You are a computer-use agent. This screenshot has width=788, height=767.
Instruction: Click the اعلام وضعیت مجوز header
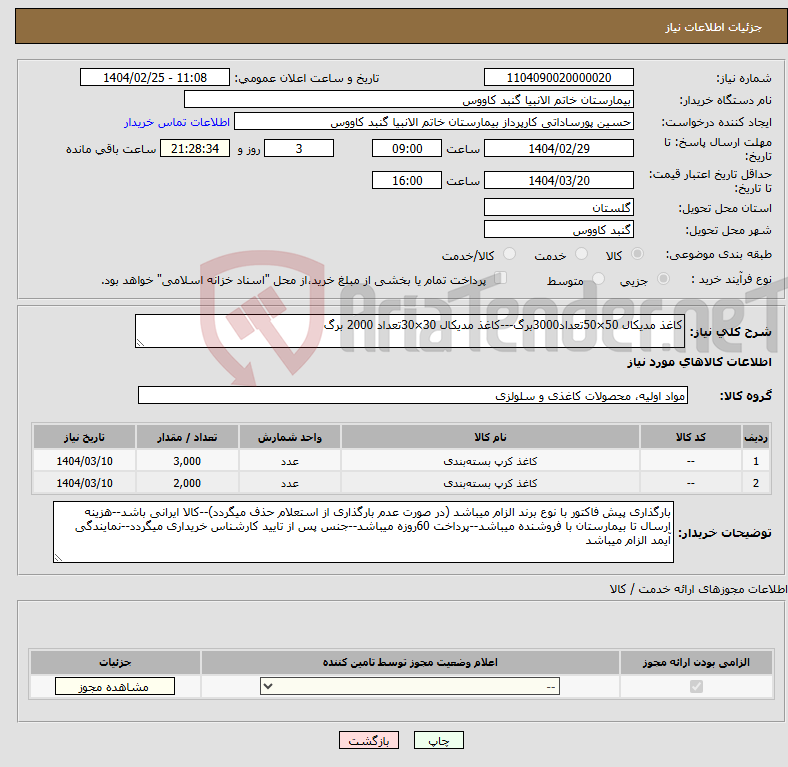410,662
